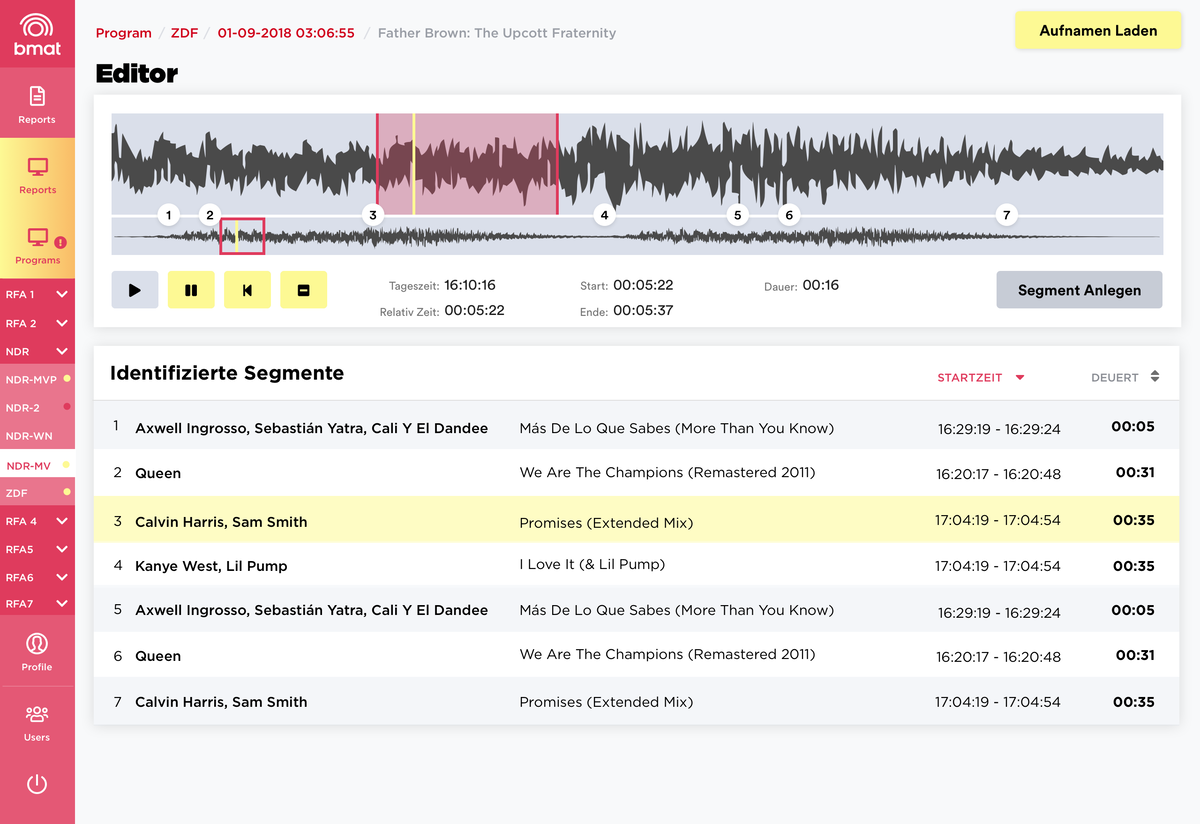Toggle the yellow status dot on NDR-MVP
Image resolution: width=1200 pixels, height=824 pixels.
67,379
